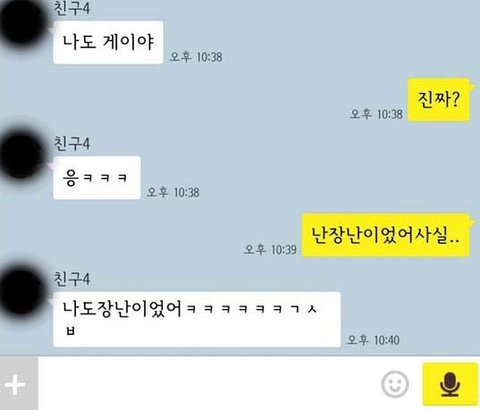Viewport: 480px width, 410px height.
Task: Click timestamp beside '나도 게이야' bubble
Action: [x=196, y=57]
